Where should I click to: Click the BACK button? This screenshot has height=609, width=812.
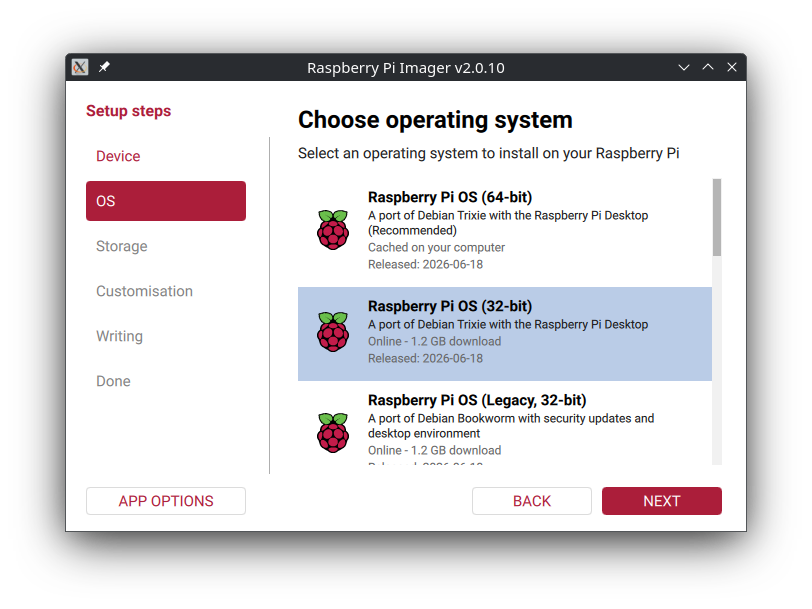click(x=532, y=501)
